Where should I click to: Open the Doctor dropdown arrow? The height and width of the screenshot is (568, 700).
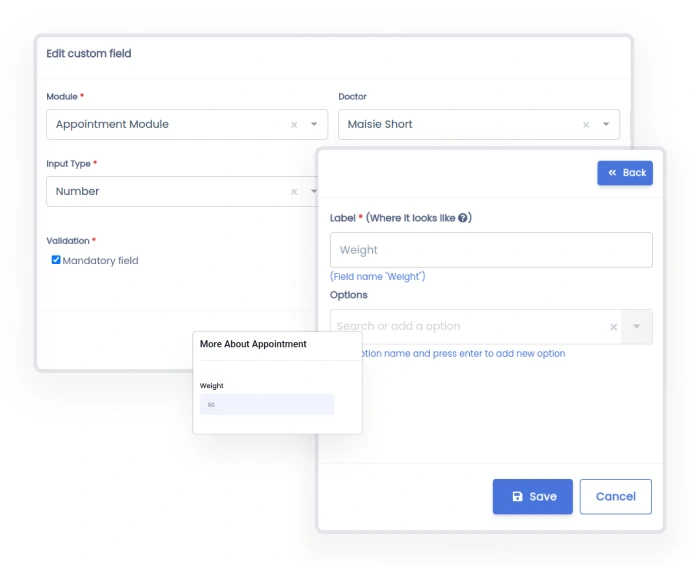pos(606,125)
